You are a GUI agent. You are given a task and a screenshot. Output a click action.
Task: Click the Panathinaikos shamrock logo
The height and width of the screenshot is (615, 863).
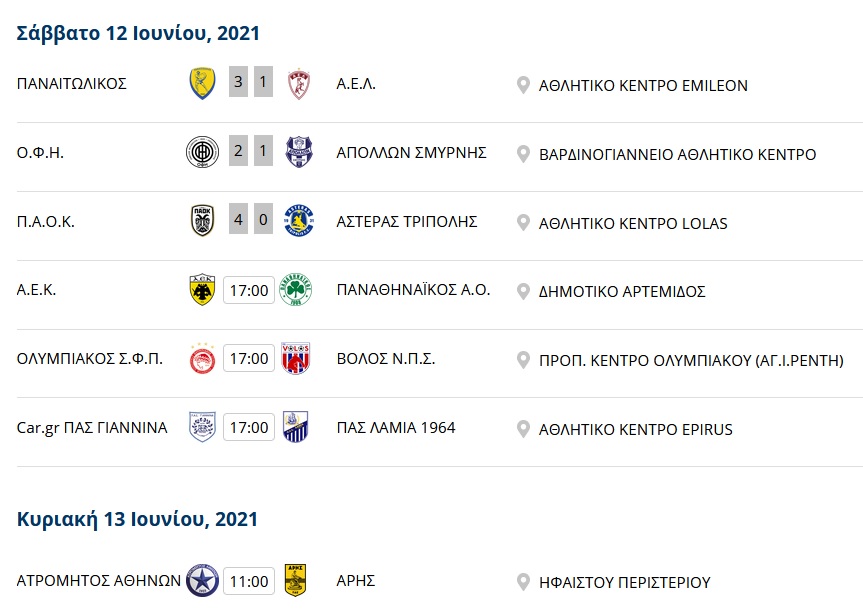click(296, 290)
